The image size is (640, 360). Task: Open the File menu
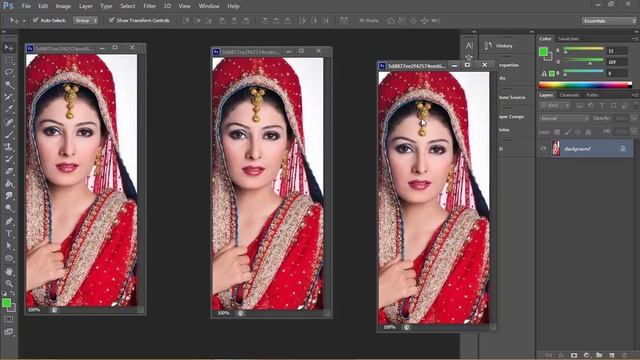click(x=26, y=6)
